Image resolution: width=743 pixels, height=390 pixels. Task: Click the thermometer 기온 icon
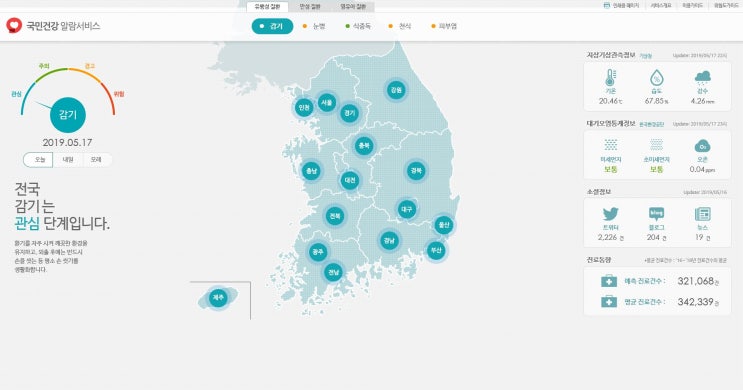tap(610, 78)
